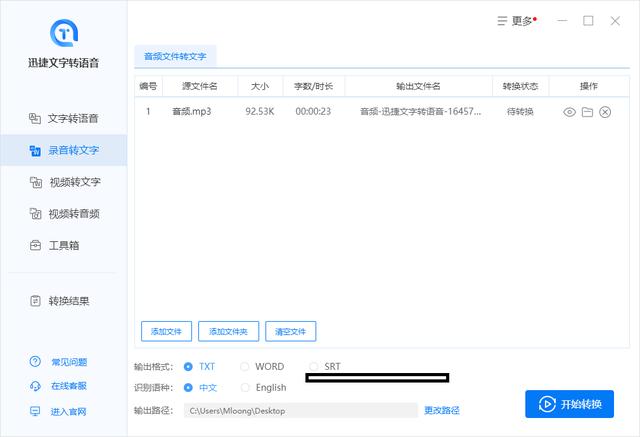
Task: Switch to 视频转文字 feature
Action: coord(64,182)
